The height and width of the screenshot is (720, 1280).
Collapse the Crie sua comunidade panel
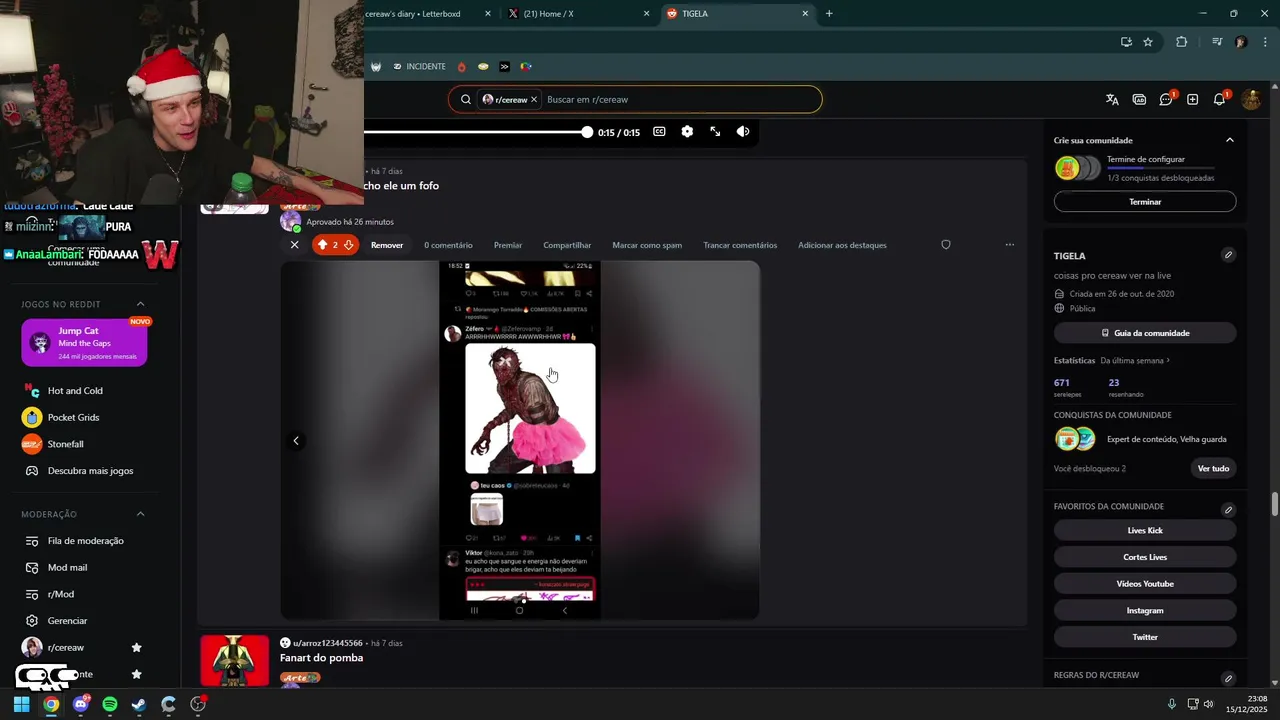pos(1230,140)
